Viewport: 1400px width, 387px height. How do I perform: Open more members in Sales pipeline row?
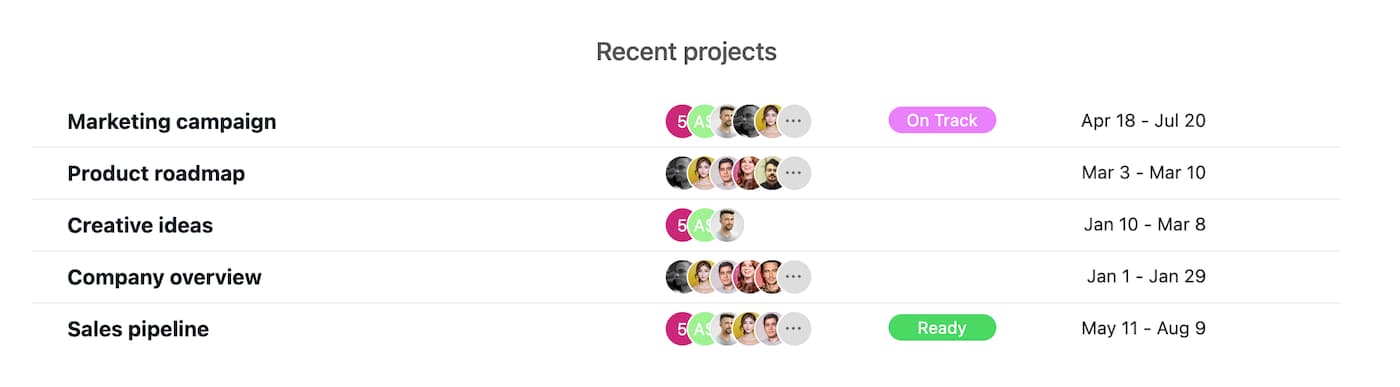[794, 328]
